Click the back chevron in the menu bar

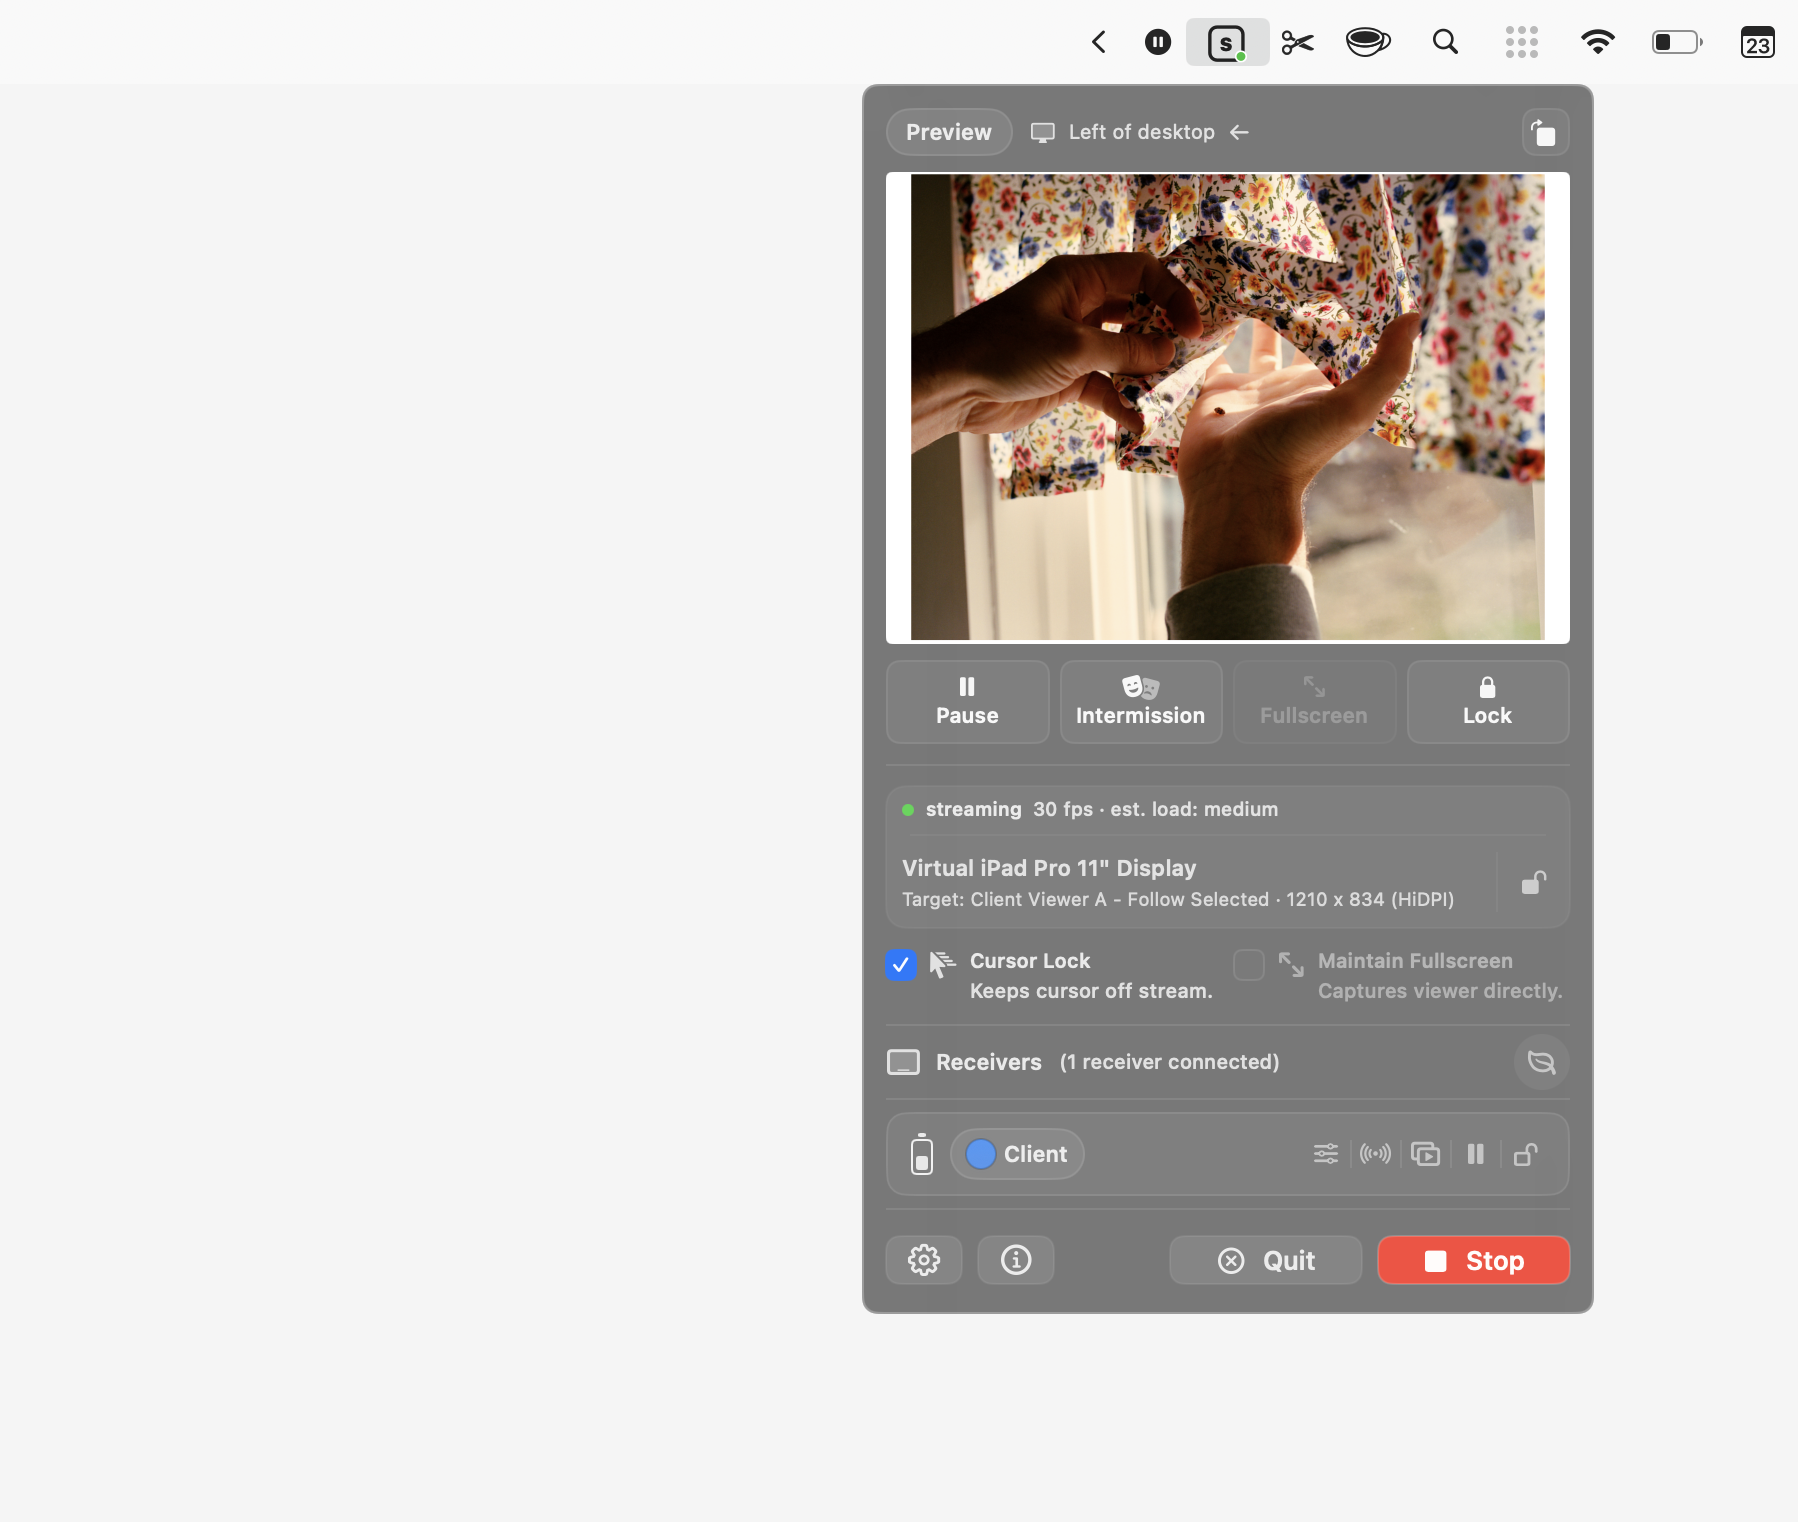click(1099, 42)
